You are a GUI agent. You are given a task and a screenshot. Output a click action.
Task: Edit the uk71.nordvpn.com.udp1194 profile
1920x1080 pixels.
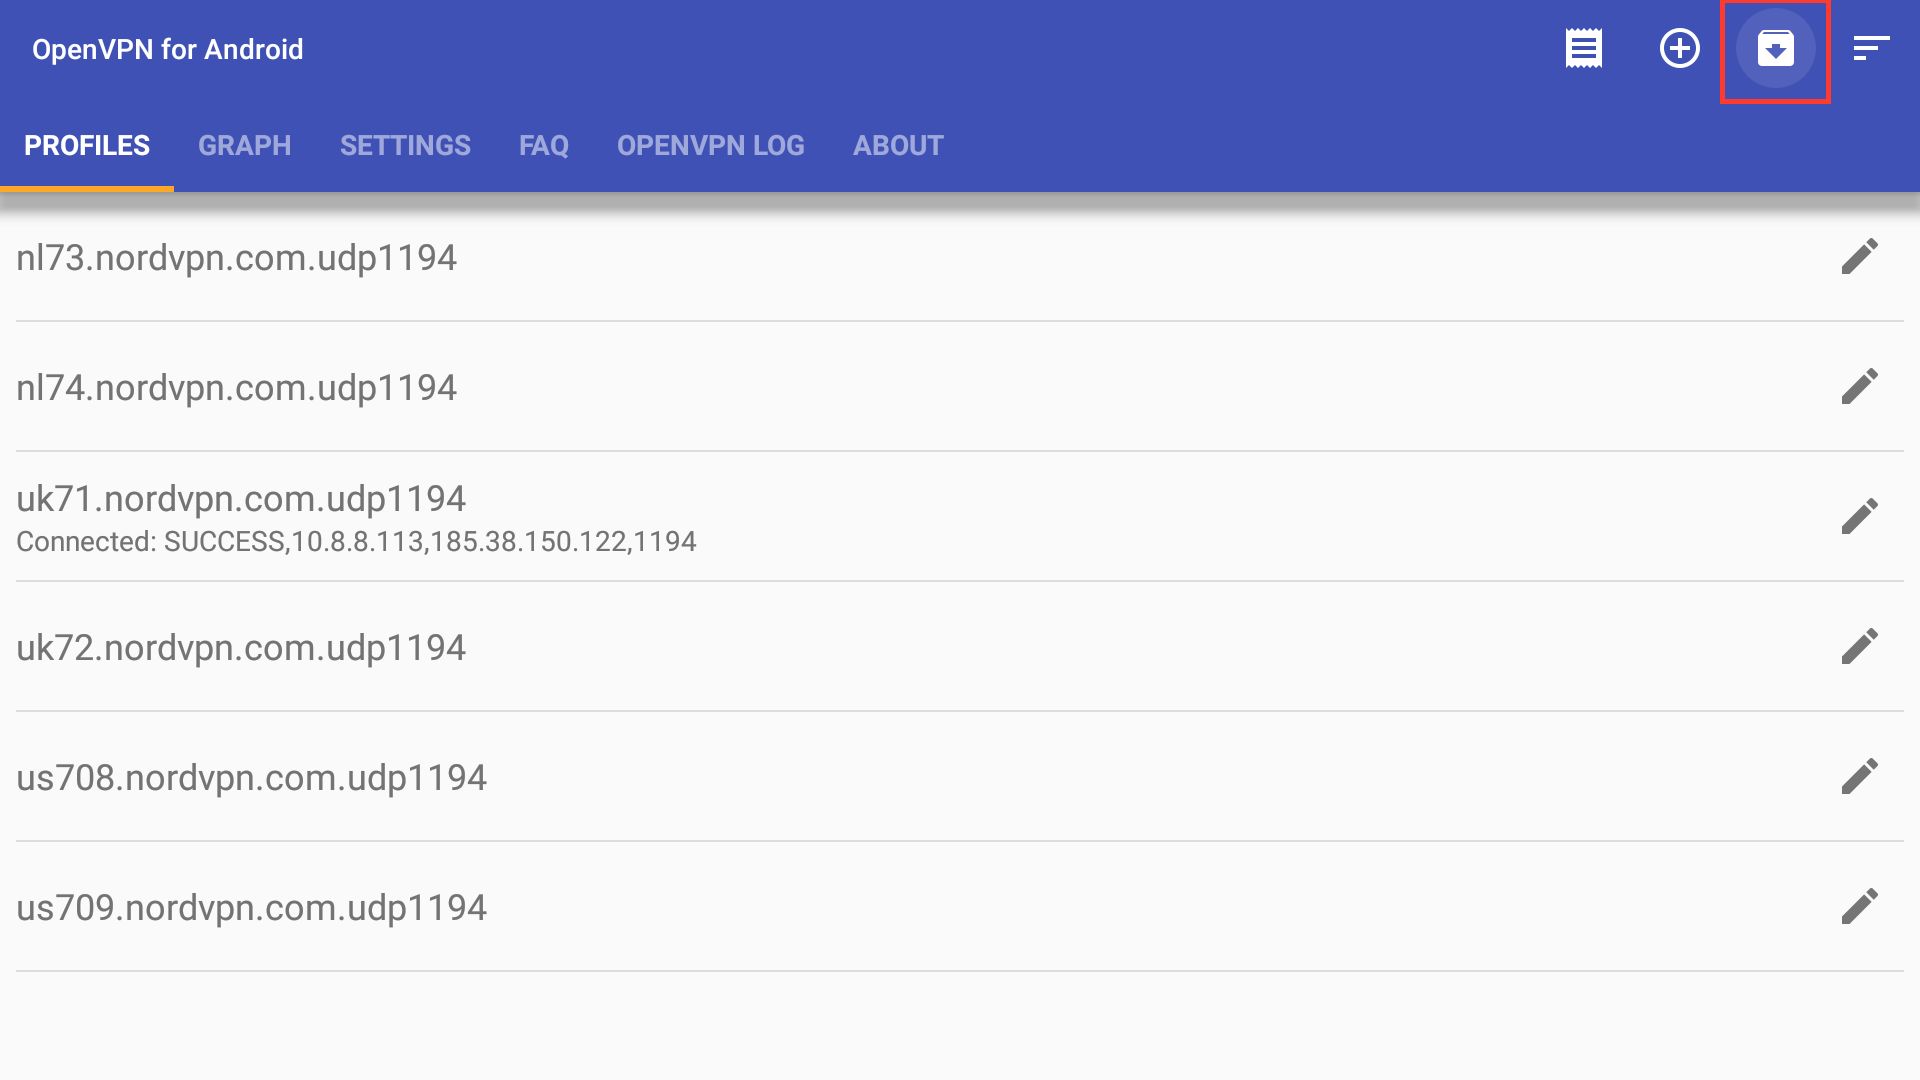tap(1860, 517)
